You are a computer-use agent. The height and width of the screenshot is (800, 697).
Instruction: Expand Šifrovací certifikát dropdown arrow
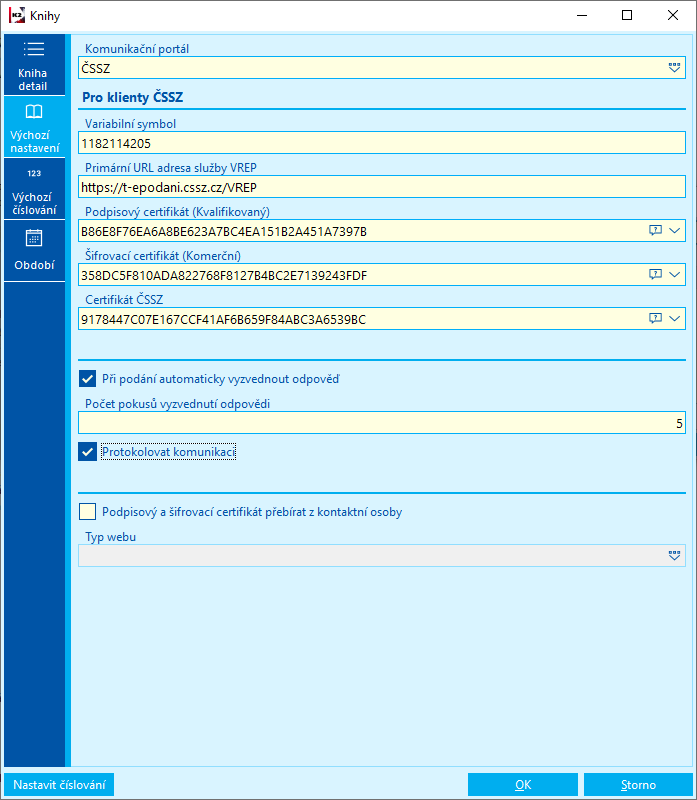pos(675,274)
